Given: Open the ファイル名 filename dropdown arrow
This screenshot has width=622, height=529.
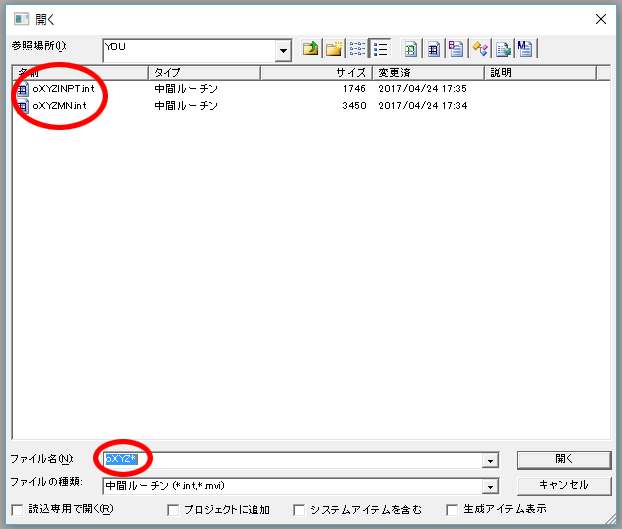Looking at the screenshot, I should click(x=490, y=460).
